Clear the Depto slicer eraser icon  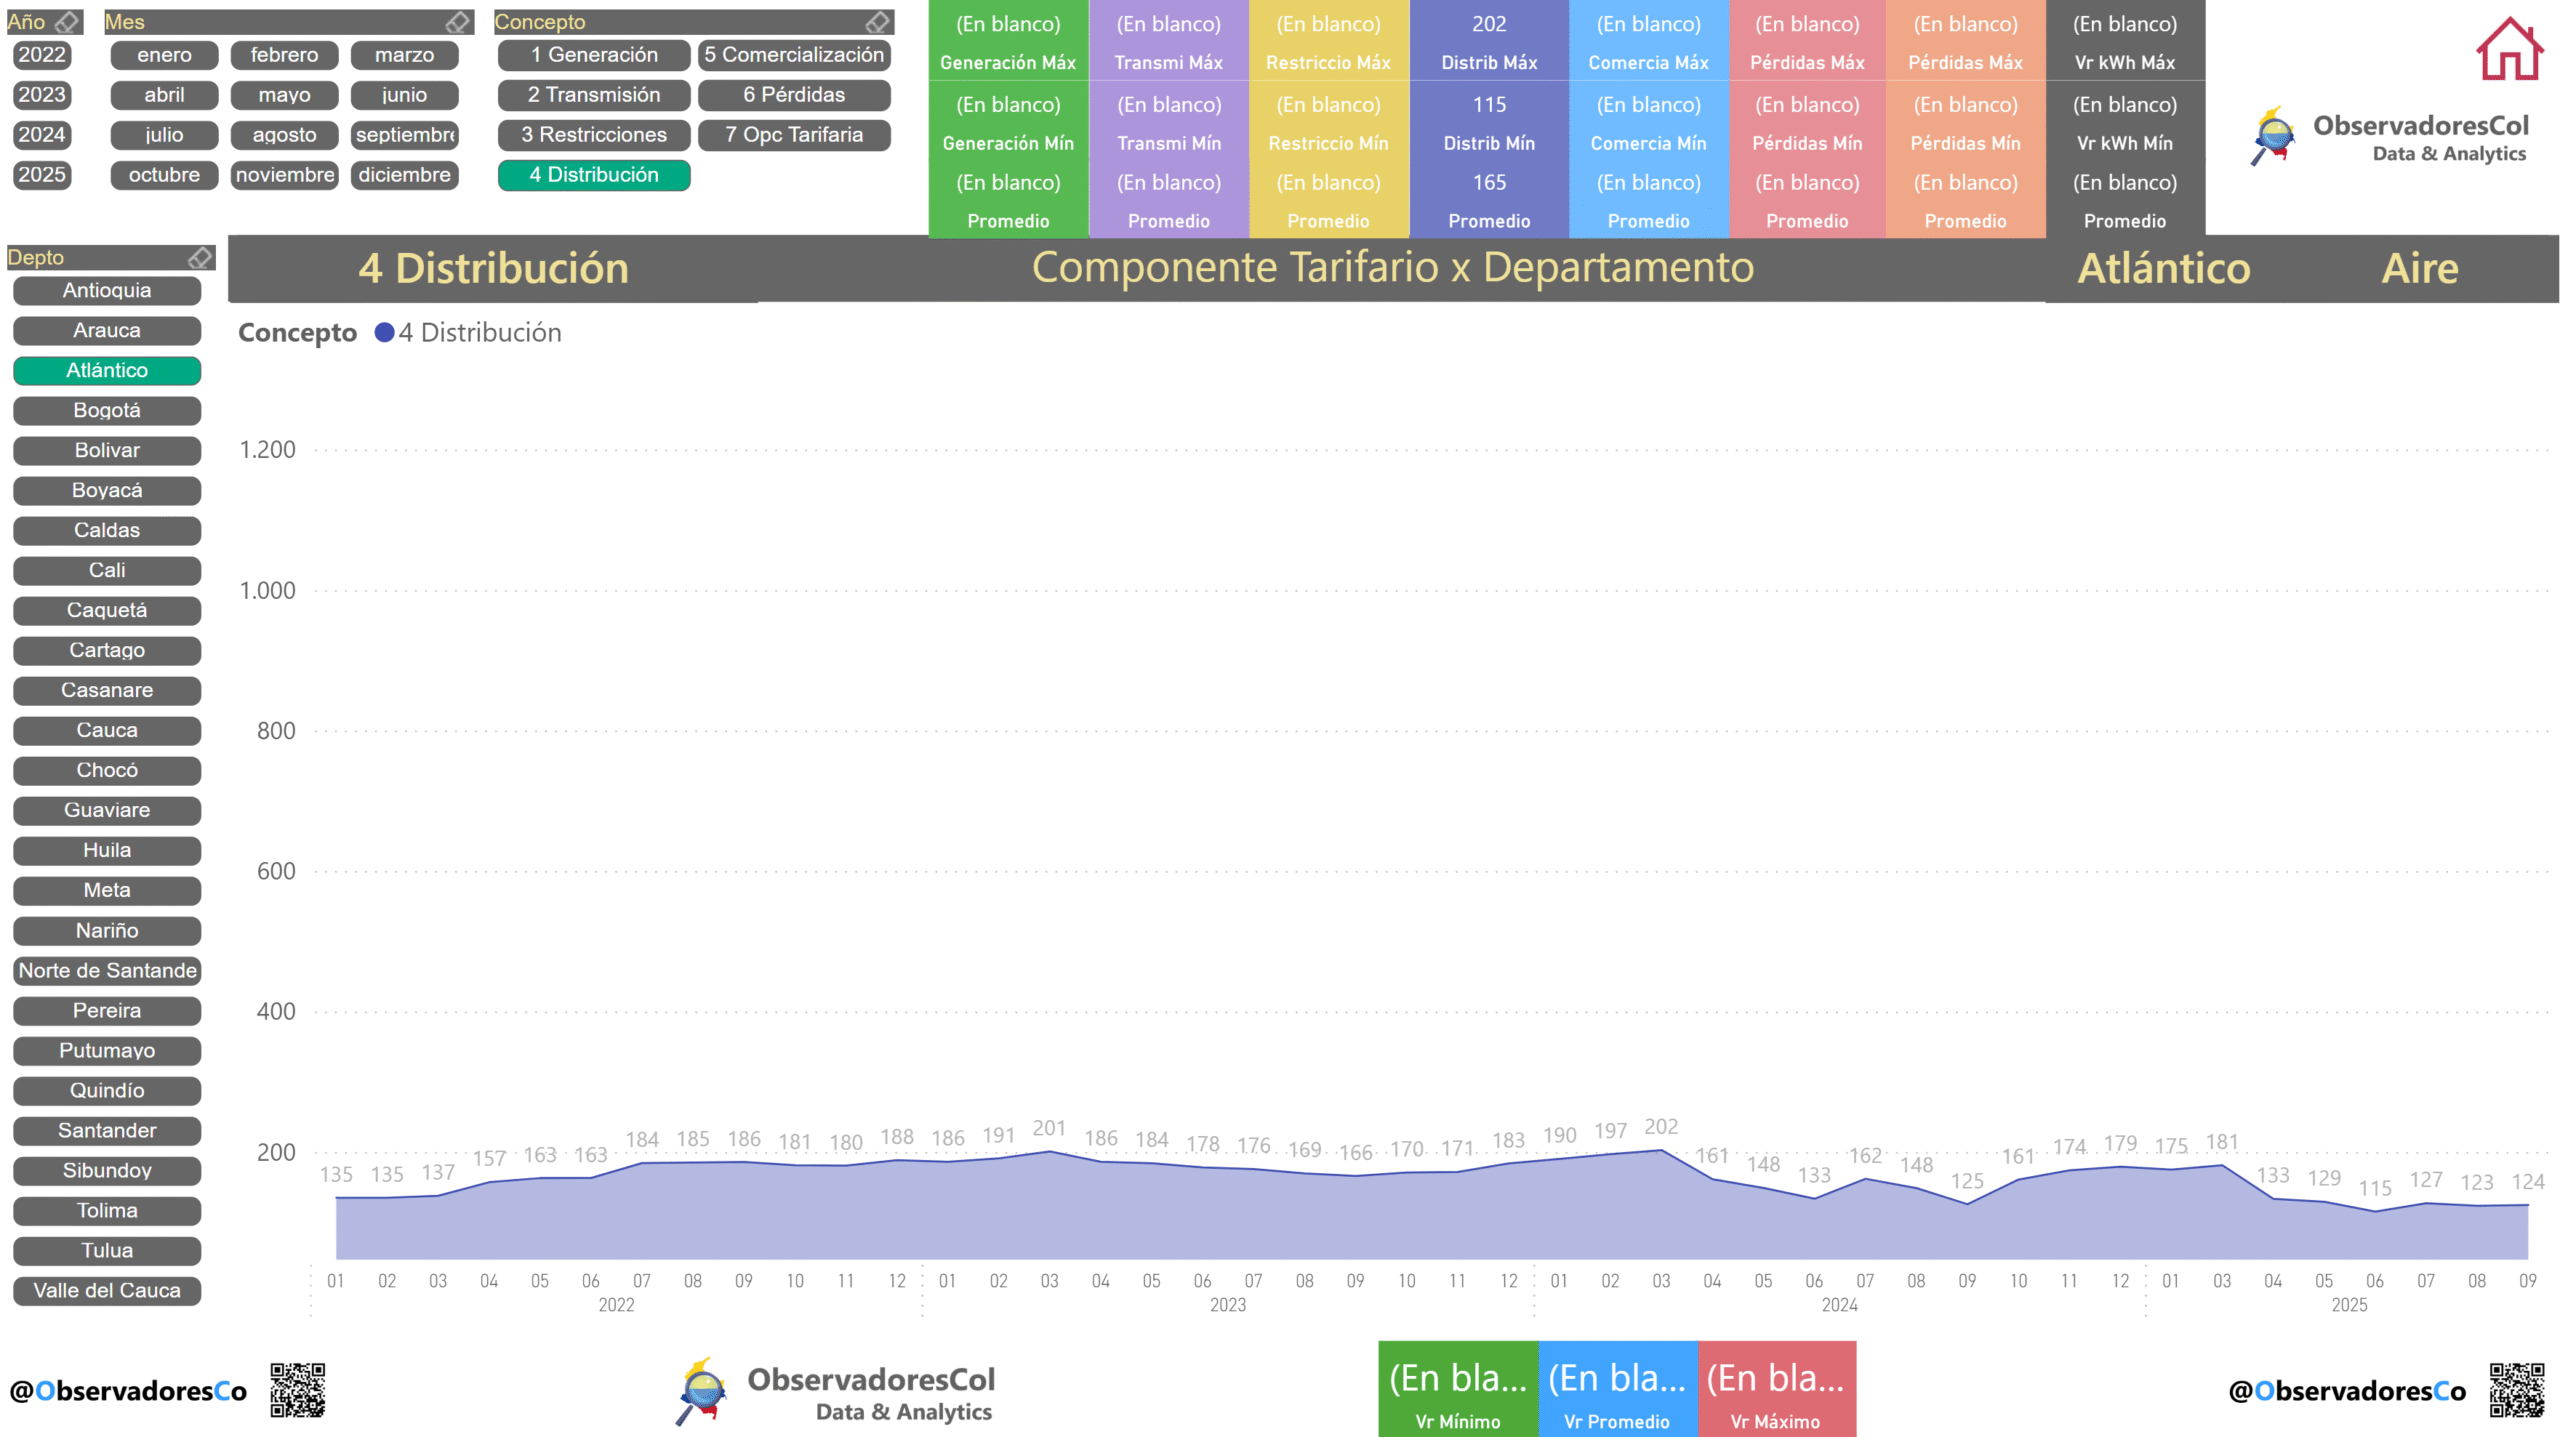[x=200, y=258]
